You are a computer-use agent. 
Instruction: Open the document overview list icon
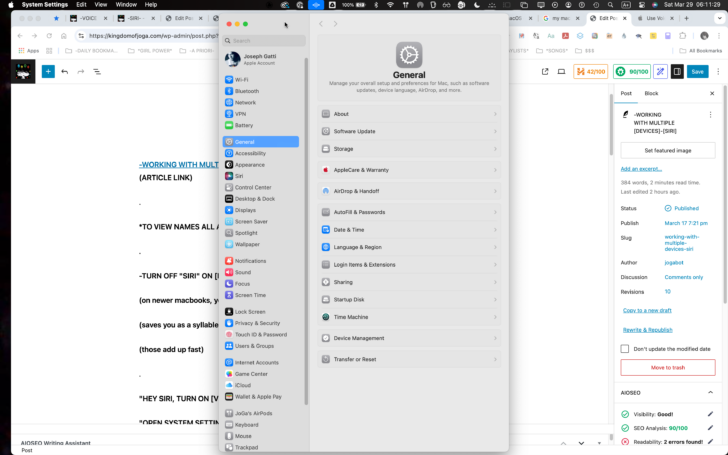pyautogui.click(x=97, y=72)
